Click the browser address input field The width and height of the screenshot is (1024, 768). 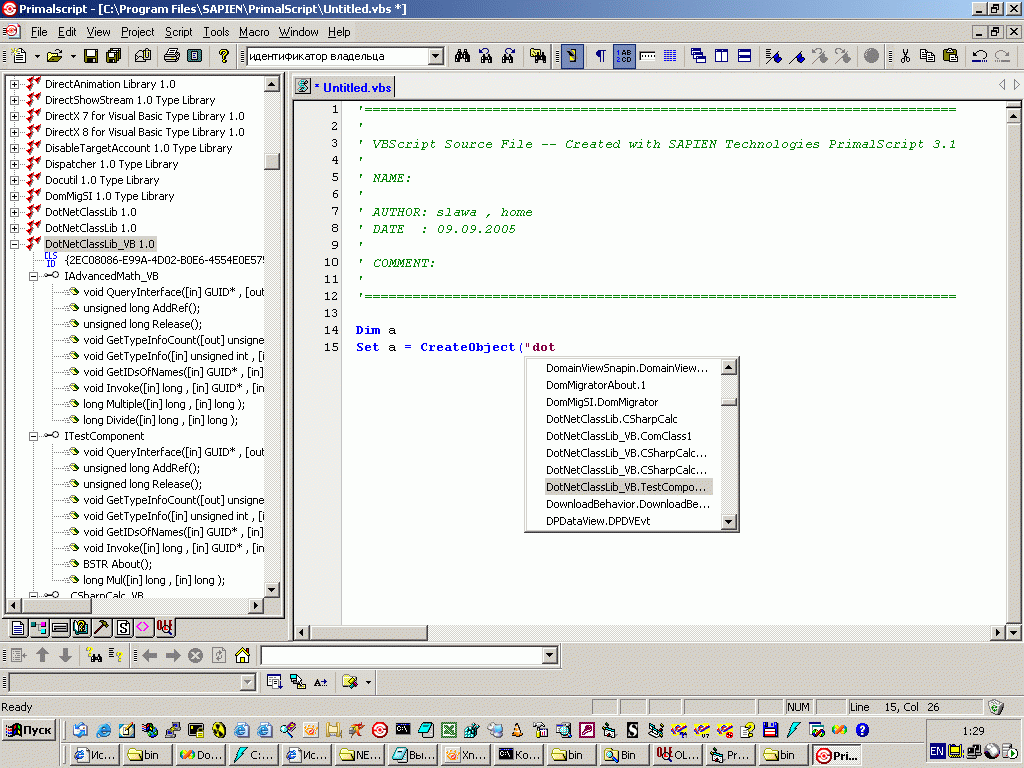click(402, 655)
